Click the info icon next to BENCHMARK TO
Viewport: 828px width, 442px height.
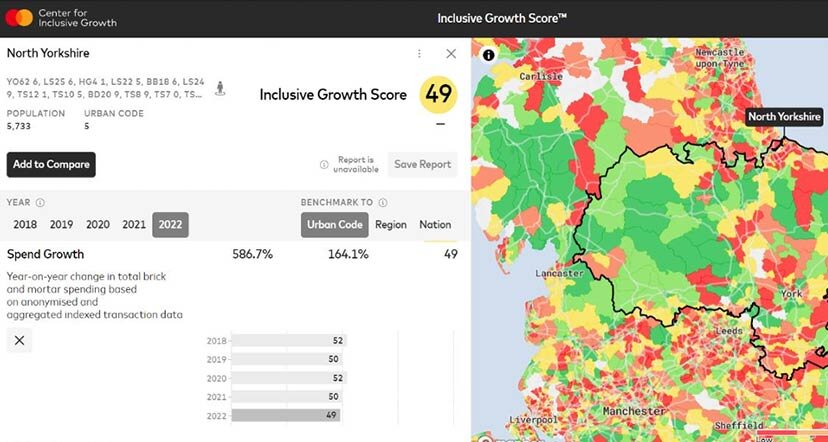point(383,202)
